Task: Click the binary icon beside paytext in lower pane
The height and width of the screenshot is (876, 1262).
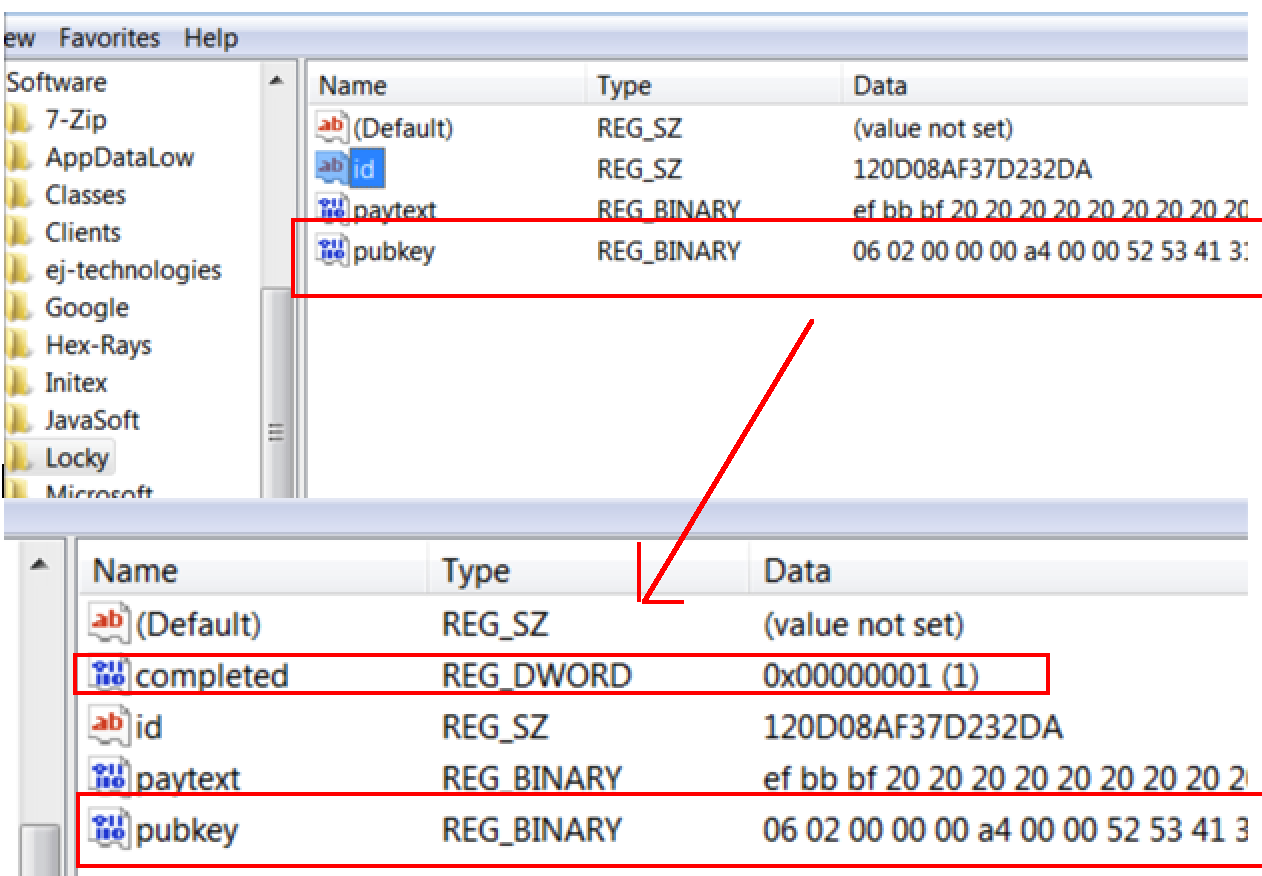Action: click(x=108, y=776)
